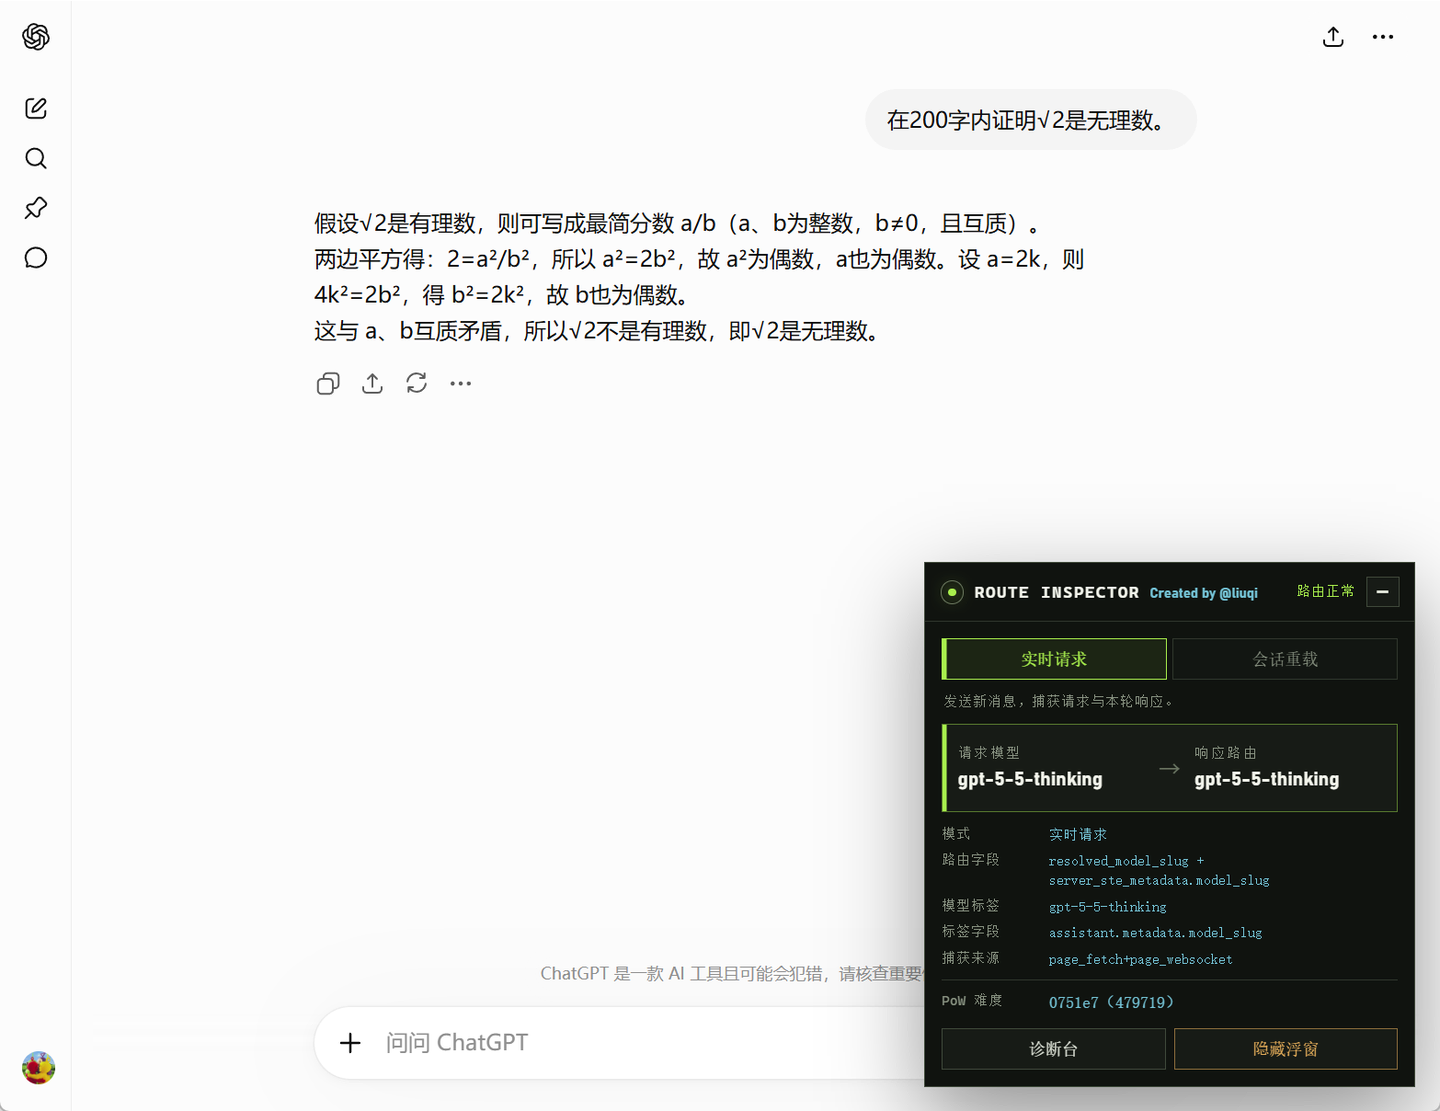Start a new chat with the pencil icon
The image size is (1440, 1111).
36,108
